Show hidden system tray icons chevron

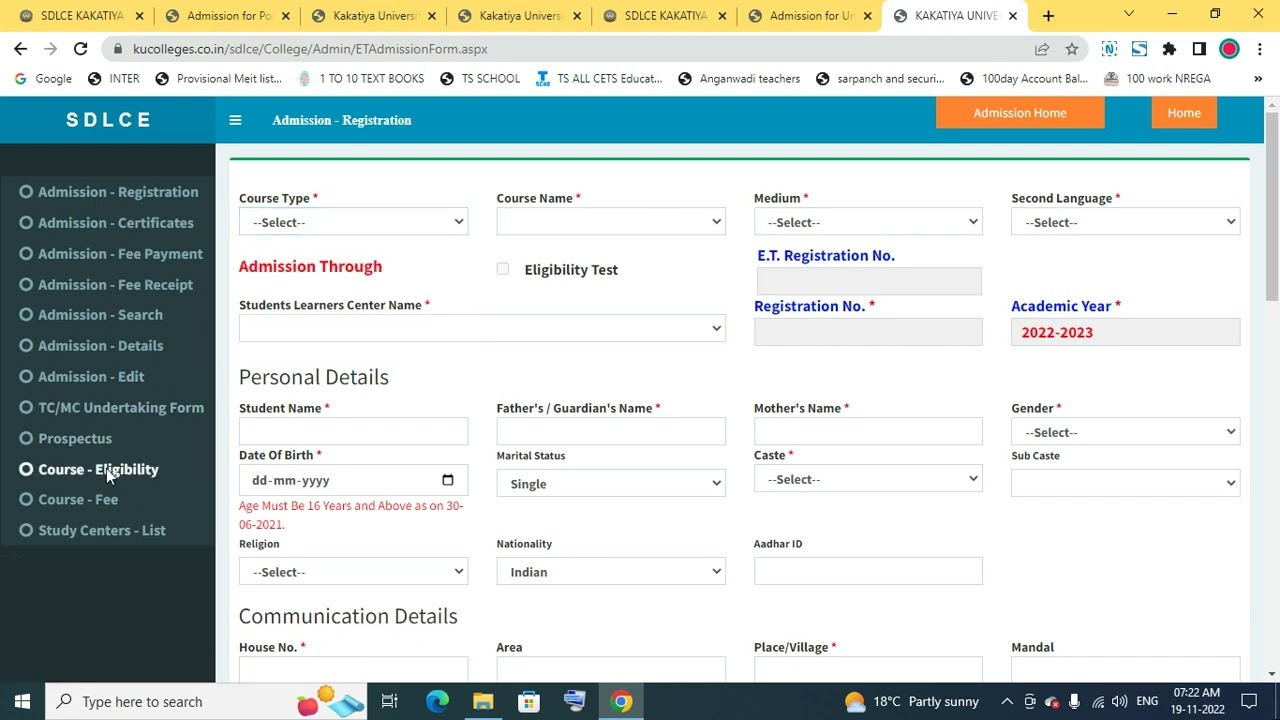coord(1007,702)
